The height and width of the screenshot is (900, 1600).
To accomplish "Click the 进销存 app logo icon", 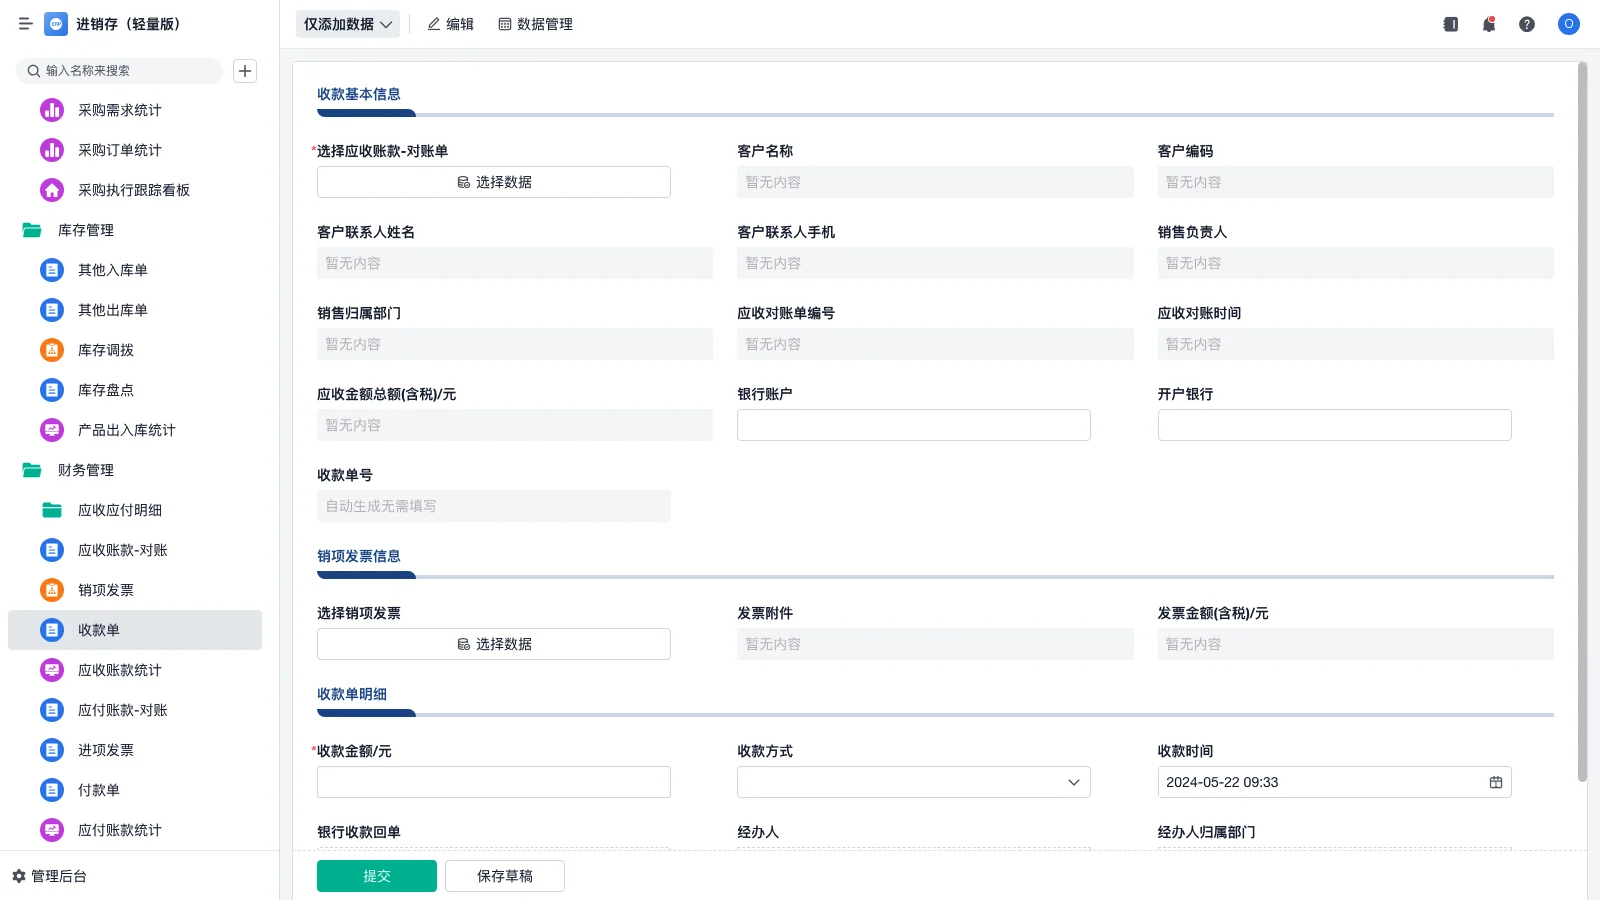I will tap(56, 24).
